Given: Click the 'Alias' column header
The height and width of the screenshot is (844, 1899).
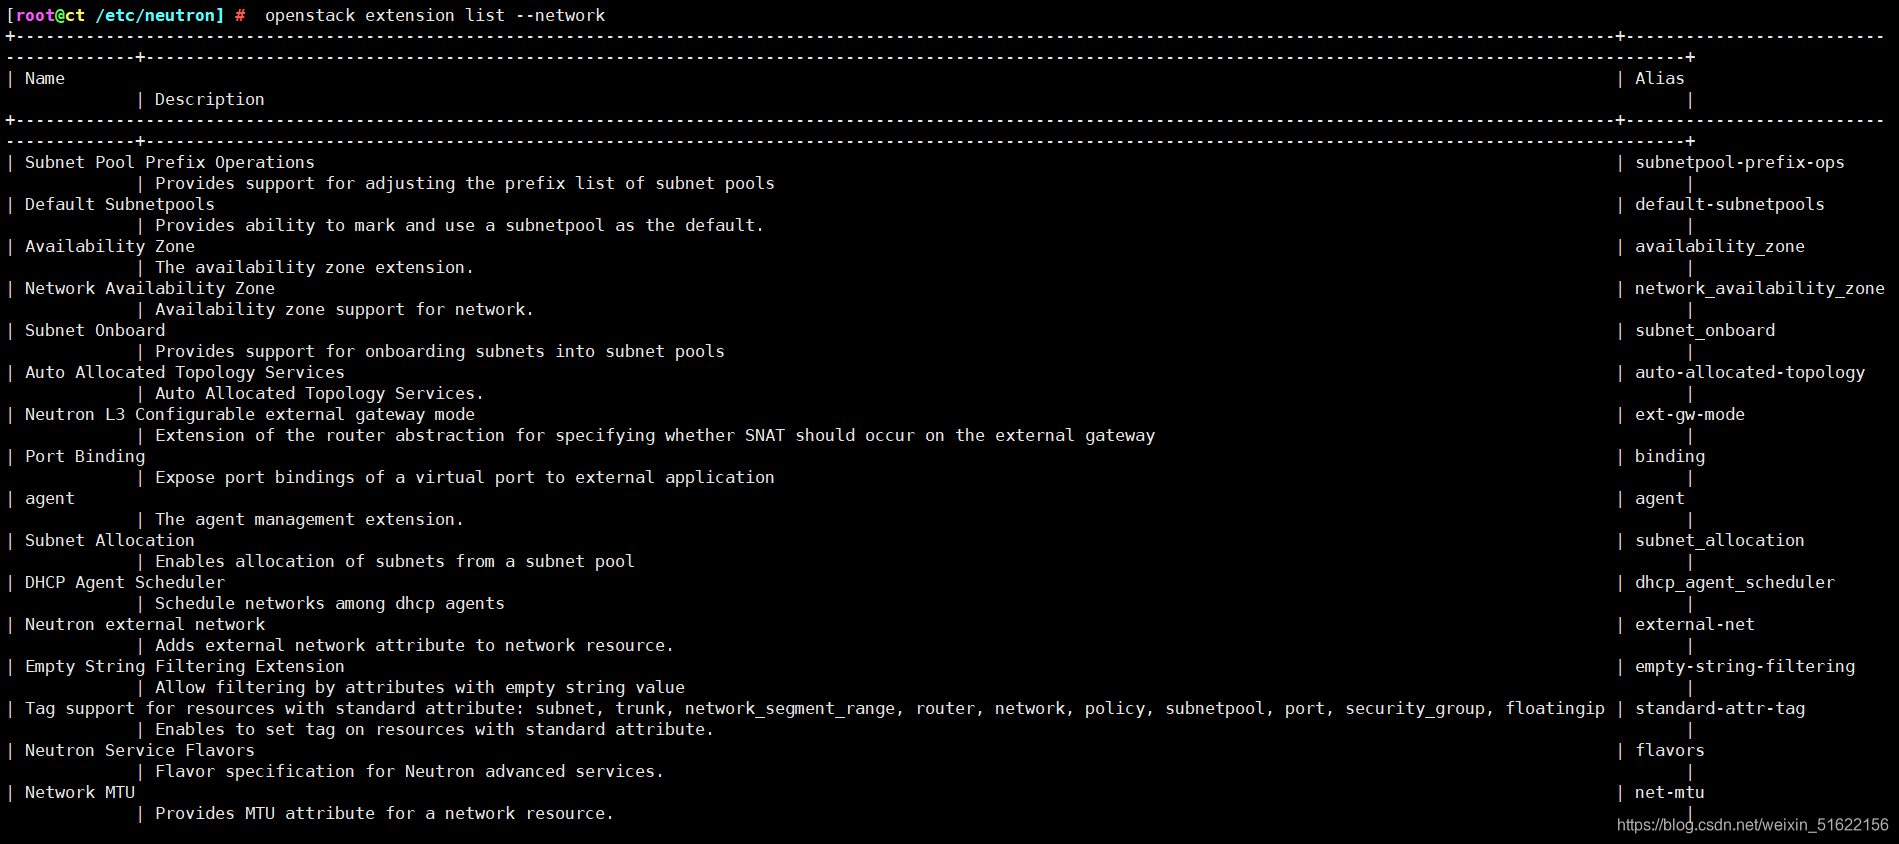Looking at the screenshot, I should [1660, 79].
